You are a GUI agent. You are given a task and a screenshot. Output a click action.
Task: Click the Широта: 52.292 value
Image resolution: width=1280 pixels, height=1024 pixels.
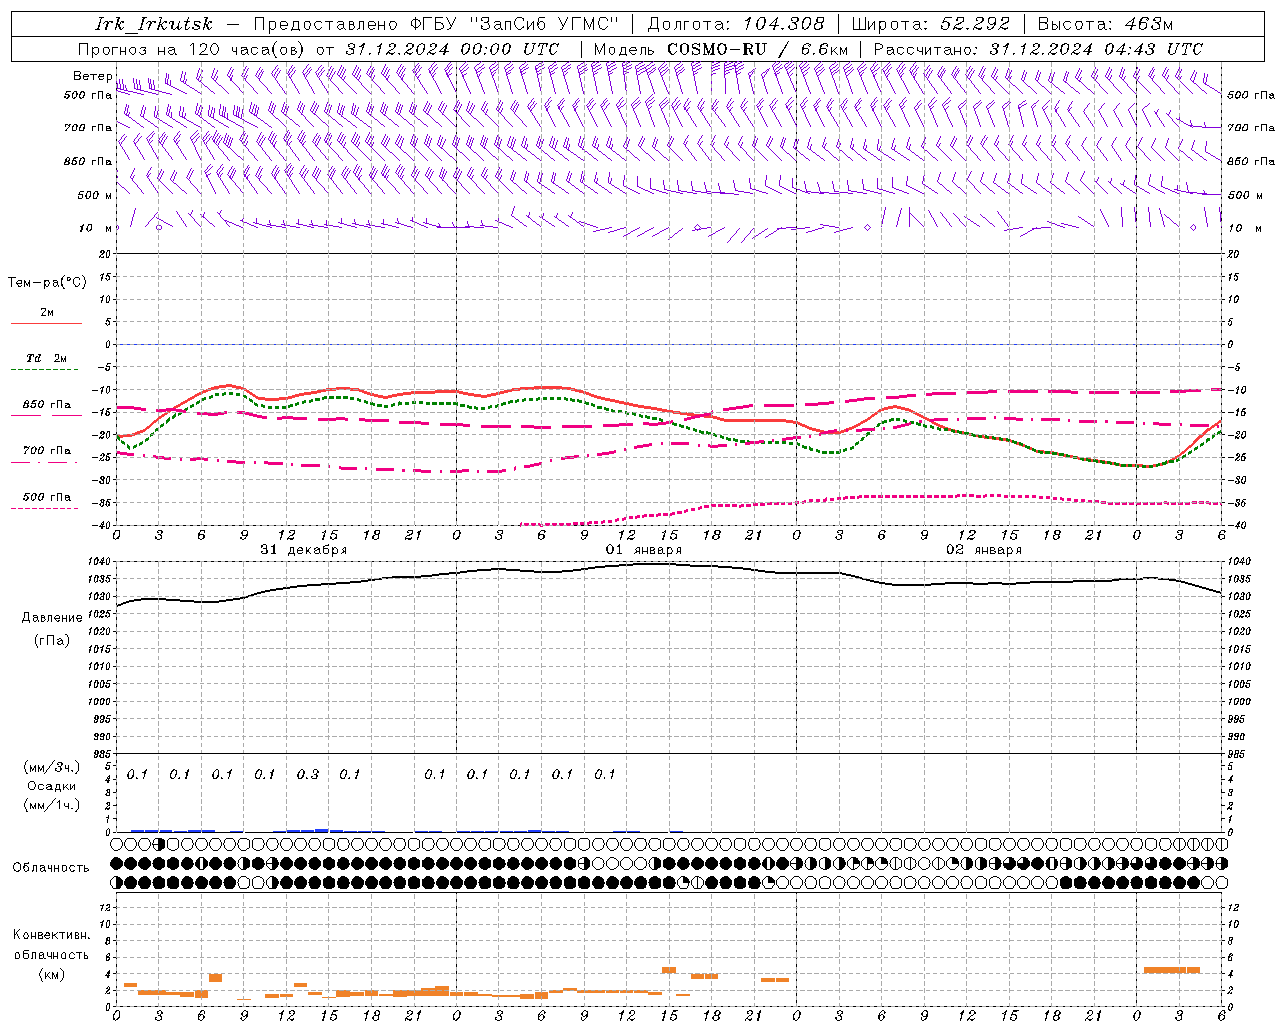[x=931, y=24]
